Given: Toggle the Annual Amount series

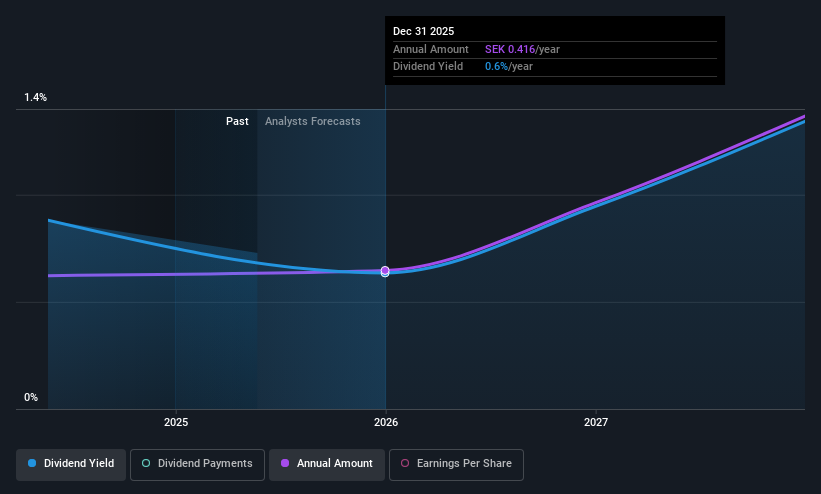Looking at the screenshot, I should point(327,464).
